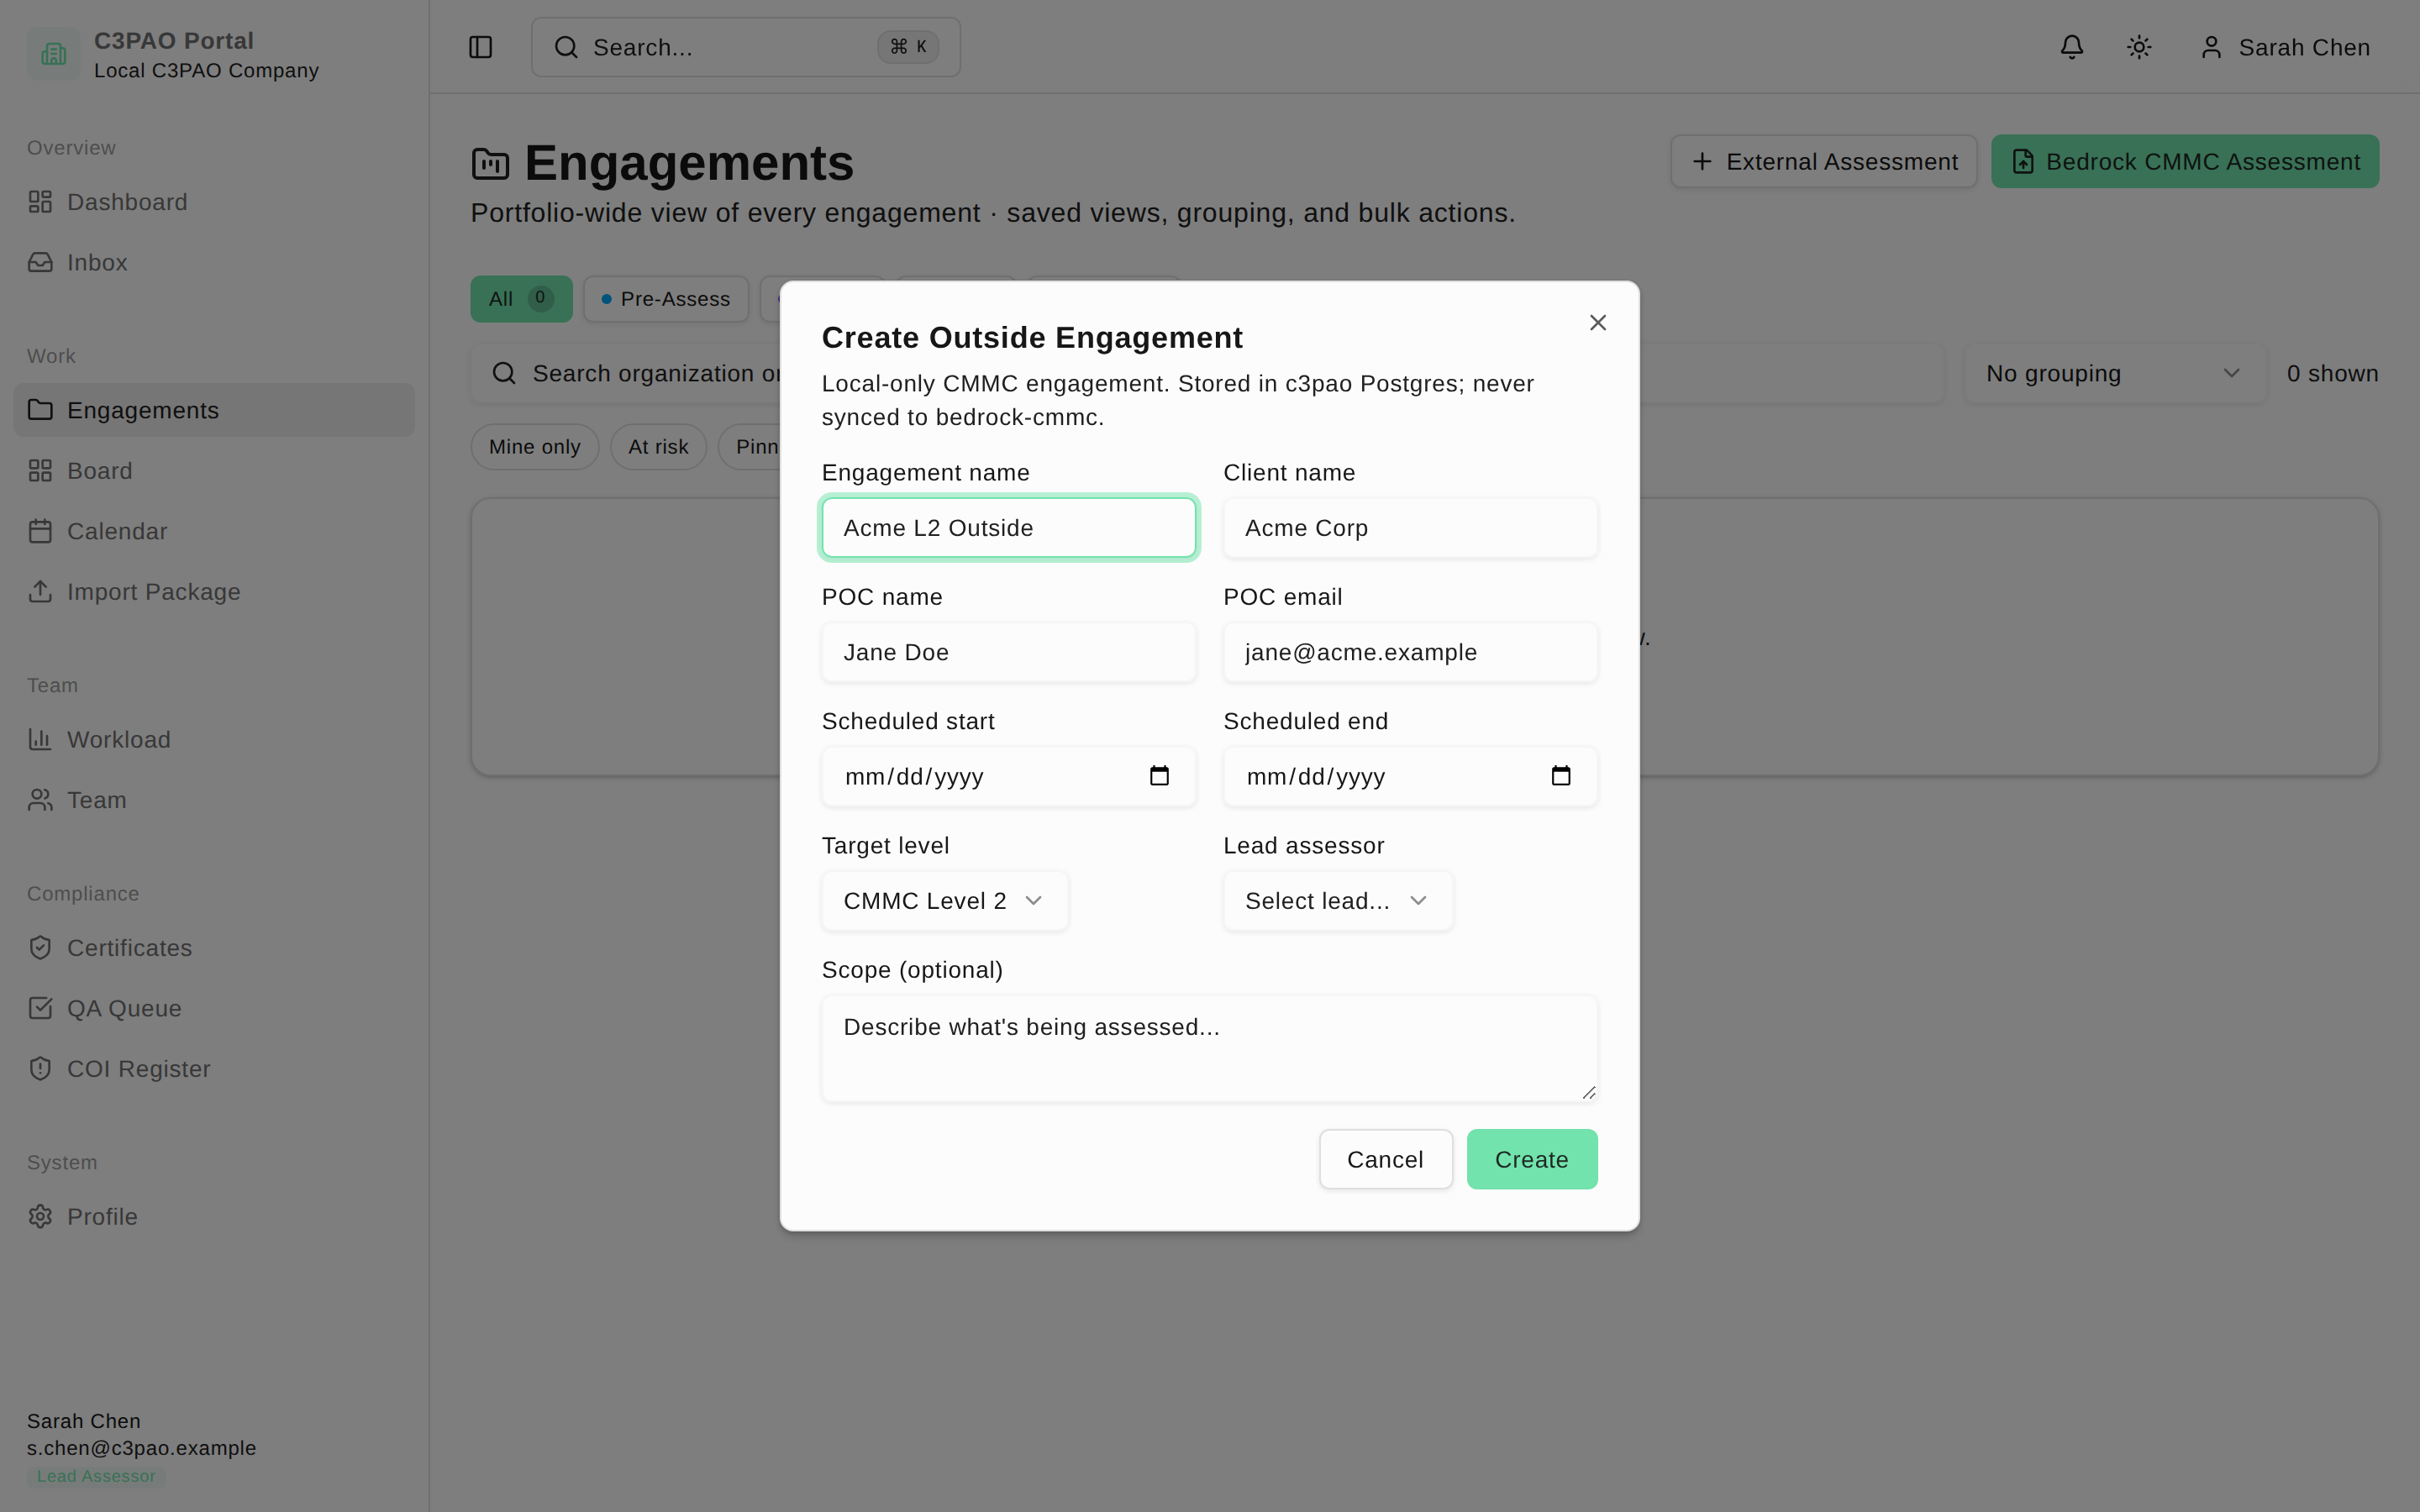Image resolution: width=2420 pixels, height=1512 pixels.
Task: Select the All engagements tab
Action: pos(521,299)
